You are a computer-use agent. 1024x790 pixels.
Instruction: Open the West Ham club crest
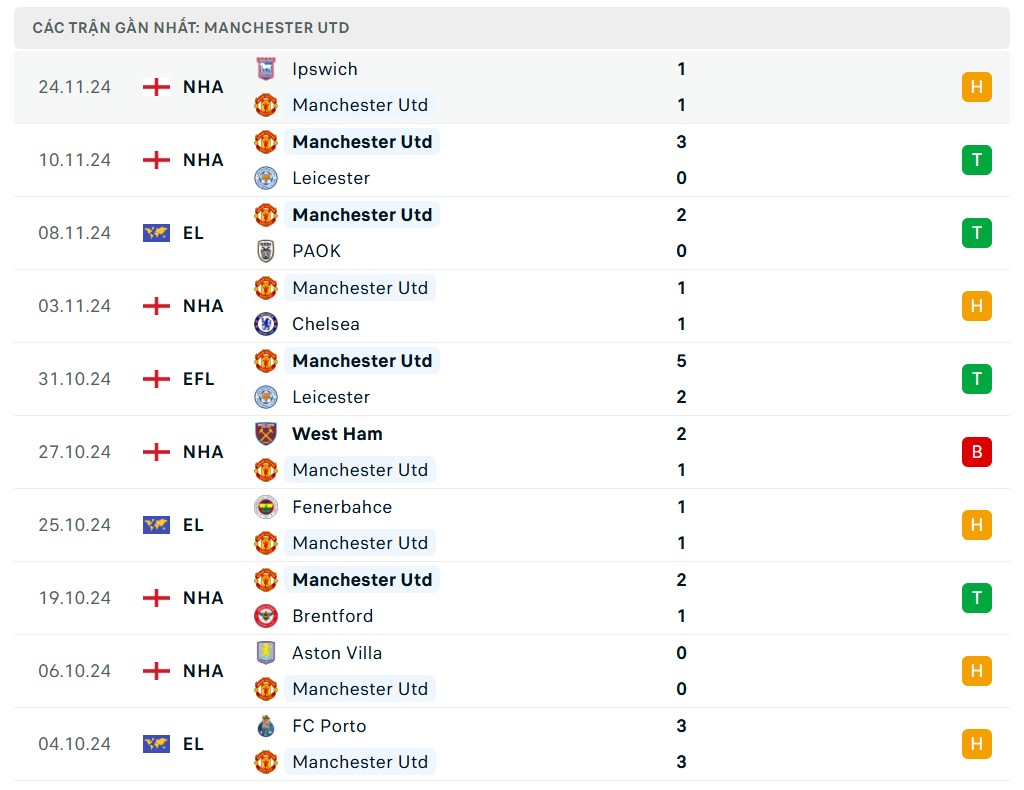pos(265,434)
